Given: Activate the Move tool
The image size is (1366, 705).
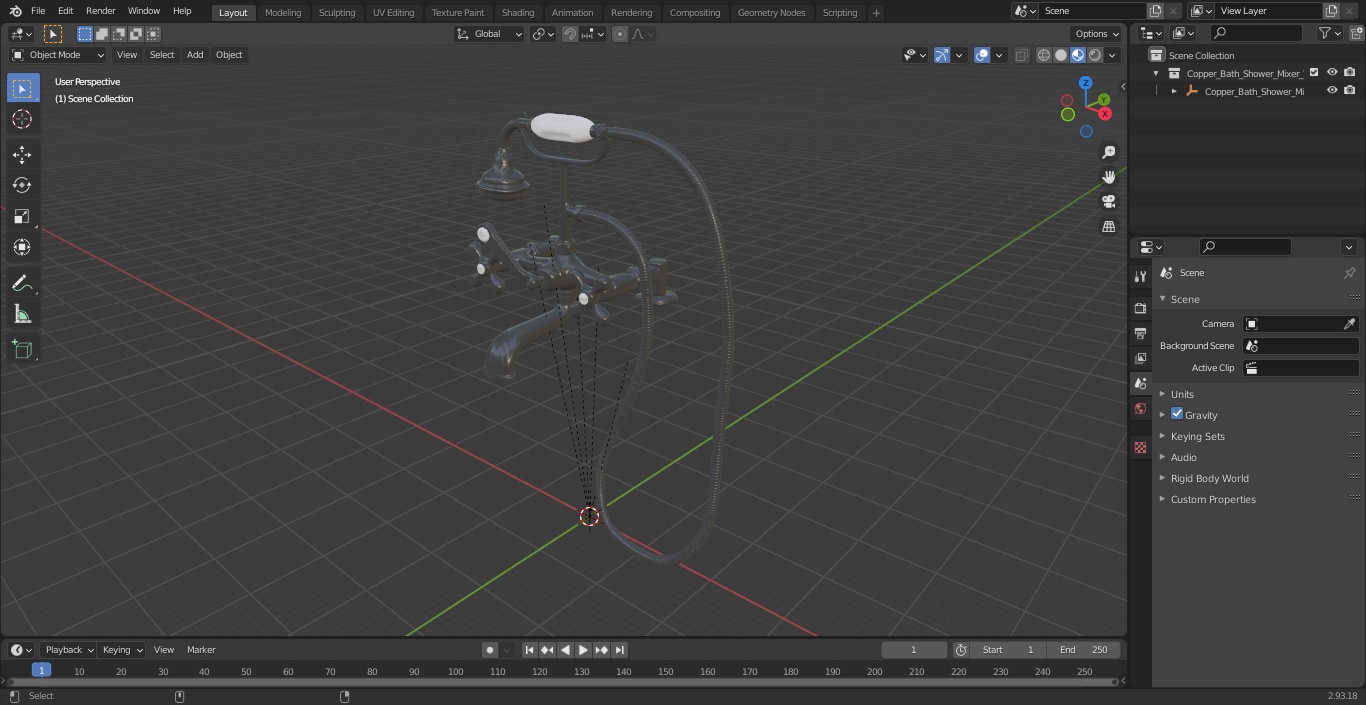Looking at the screenshot, I should click(22, 154).
